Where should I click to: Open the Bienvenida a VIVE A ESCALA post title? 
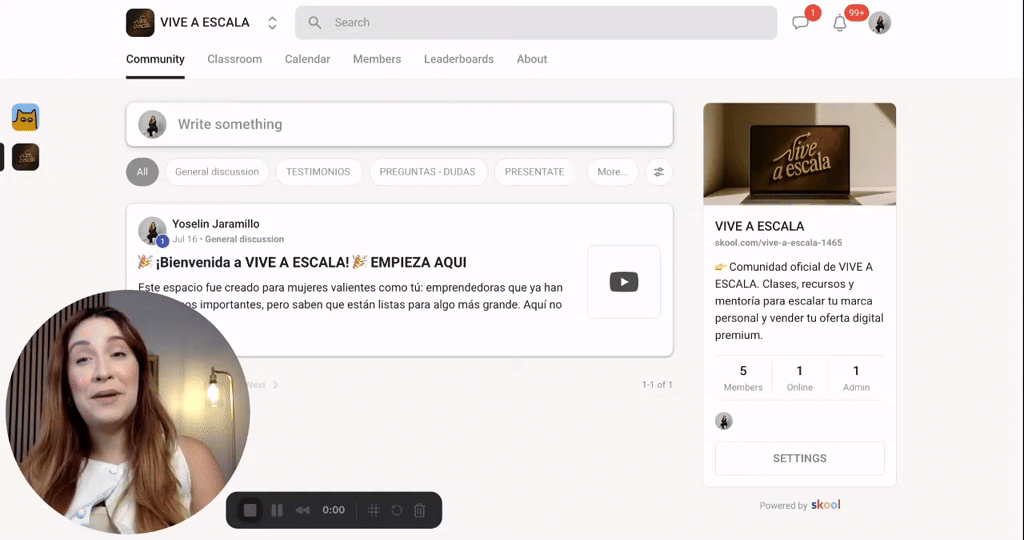(x=302, y=262)
